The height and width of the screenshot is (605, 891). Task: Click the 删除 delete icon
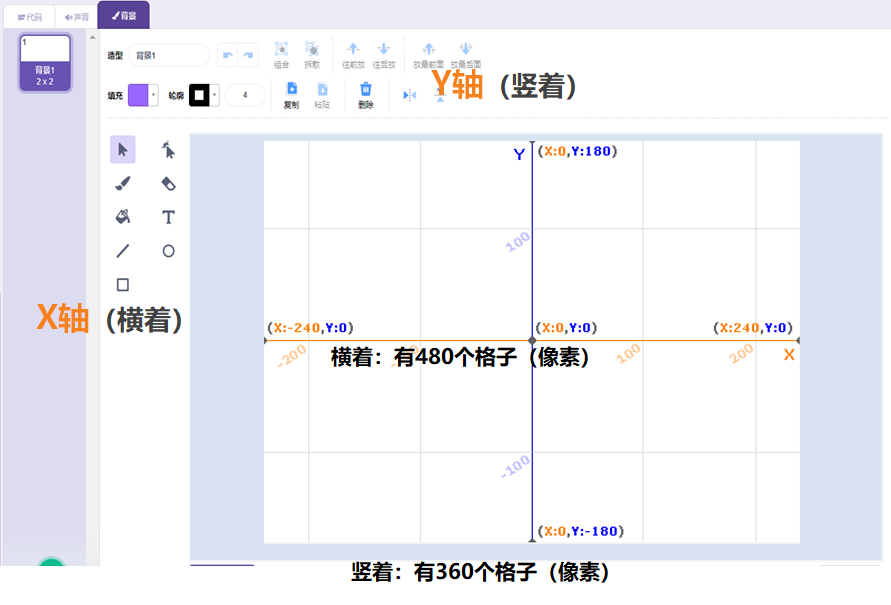[365, 90]
